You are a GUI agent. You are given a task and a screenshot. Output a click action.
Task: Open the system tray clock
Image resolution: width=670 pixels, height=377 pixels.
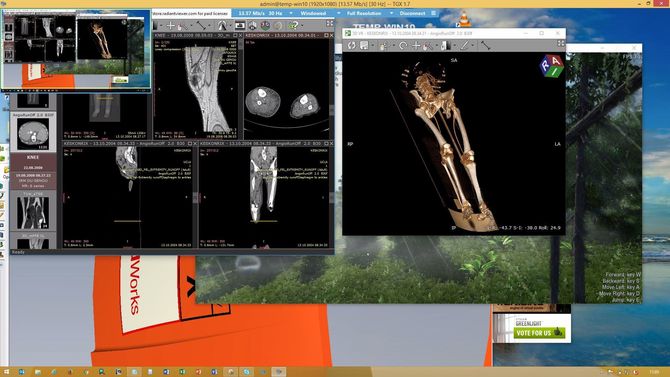(654, 372)
